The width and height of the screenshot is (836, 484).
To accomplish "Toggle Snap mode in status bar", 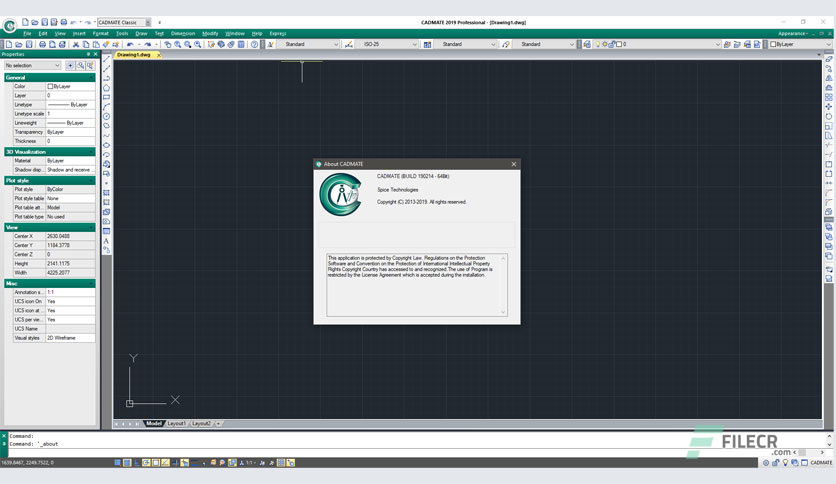I will coord(117,463).
